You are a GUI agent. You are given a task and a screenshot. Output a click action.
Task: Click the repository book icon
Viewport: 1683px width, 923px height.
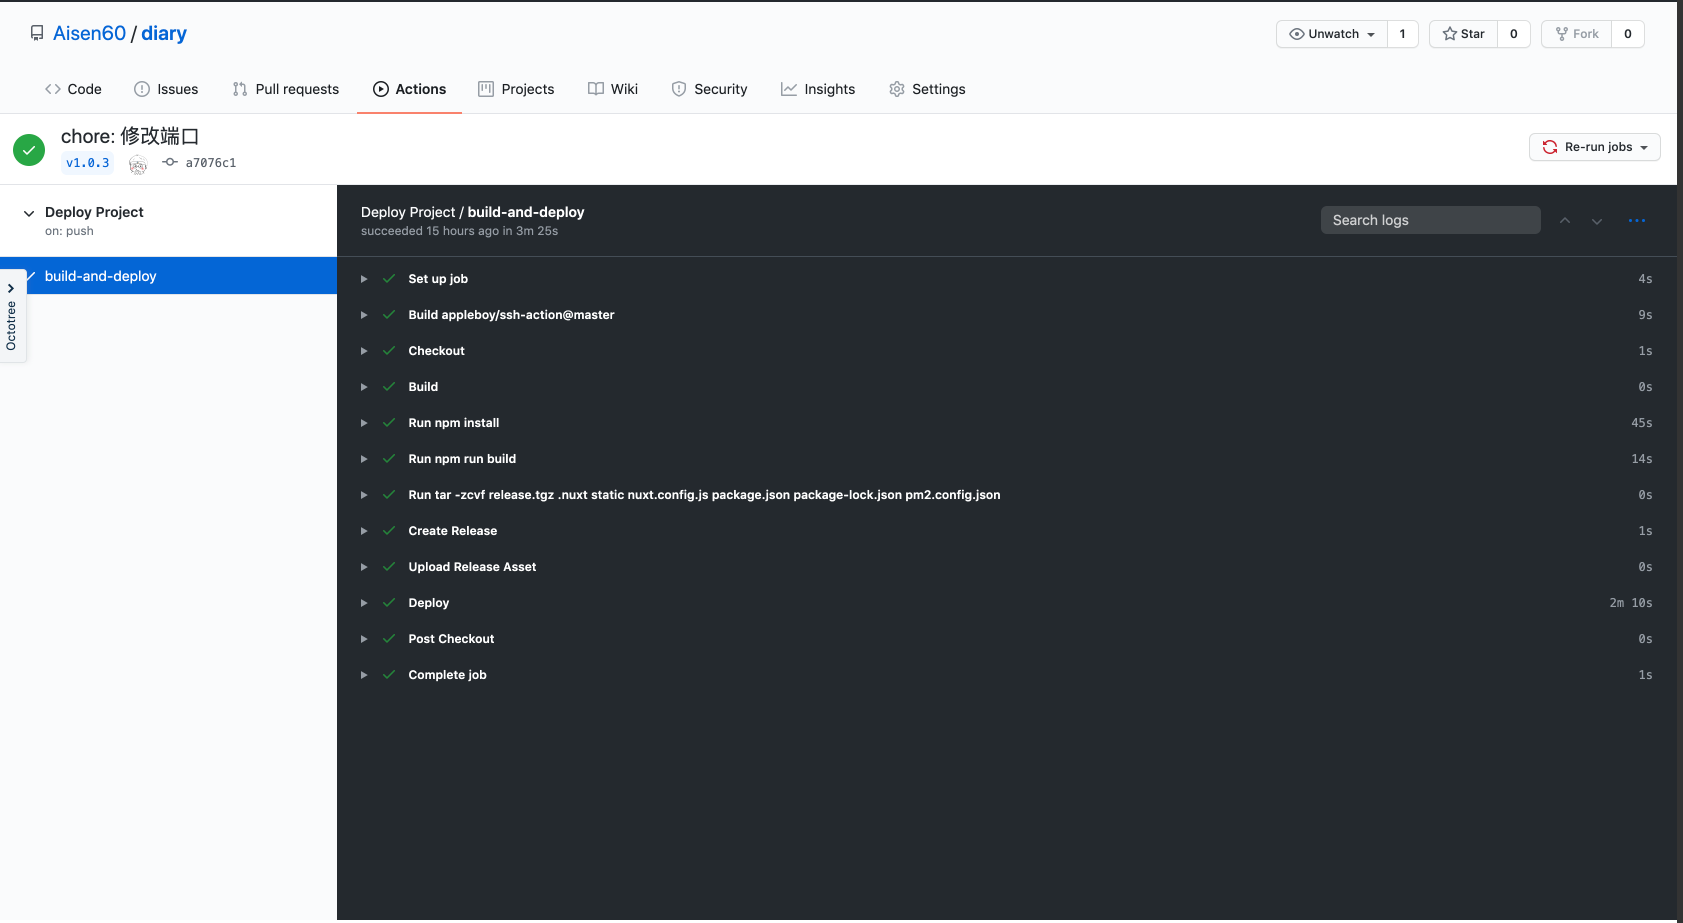pyautogui.click(x=37, y=33)
